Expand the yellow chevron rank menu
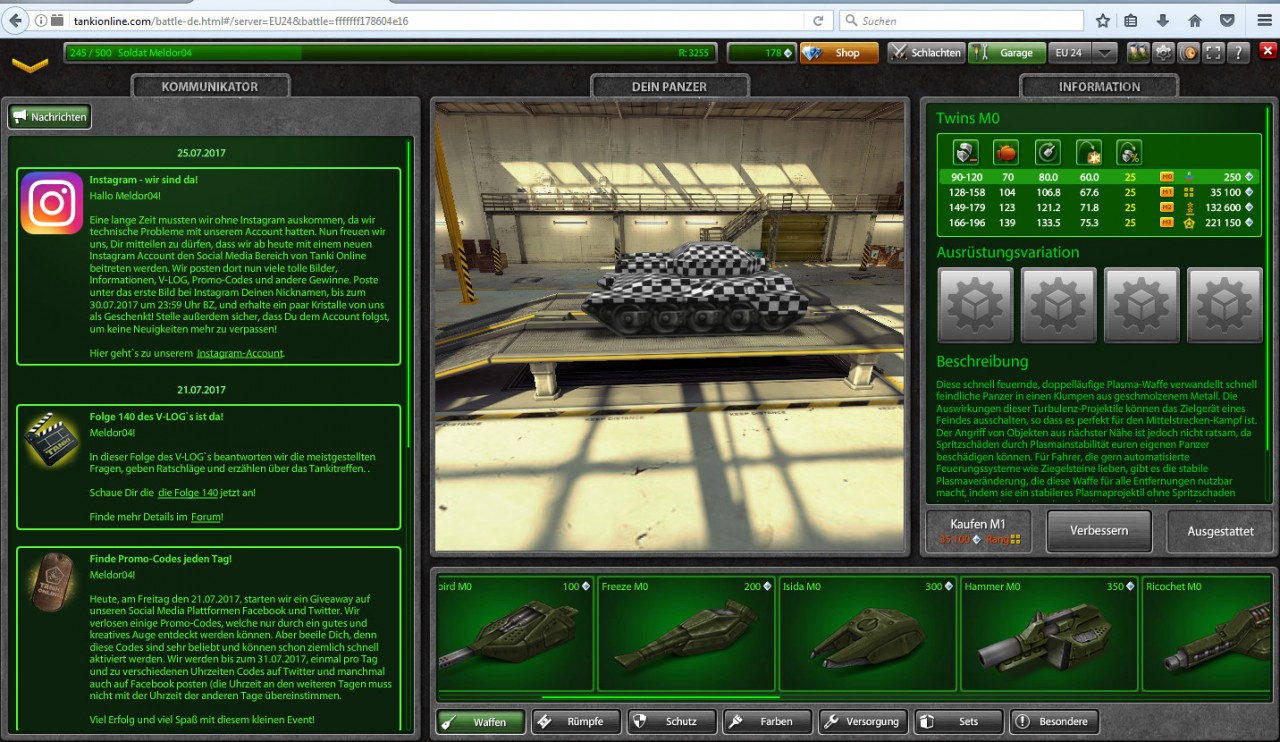Image resolution: width=1280 pixels, height=742 pixels. (x=30, y=65)
